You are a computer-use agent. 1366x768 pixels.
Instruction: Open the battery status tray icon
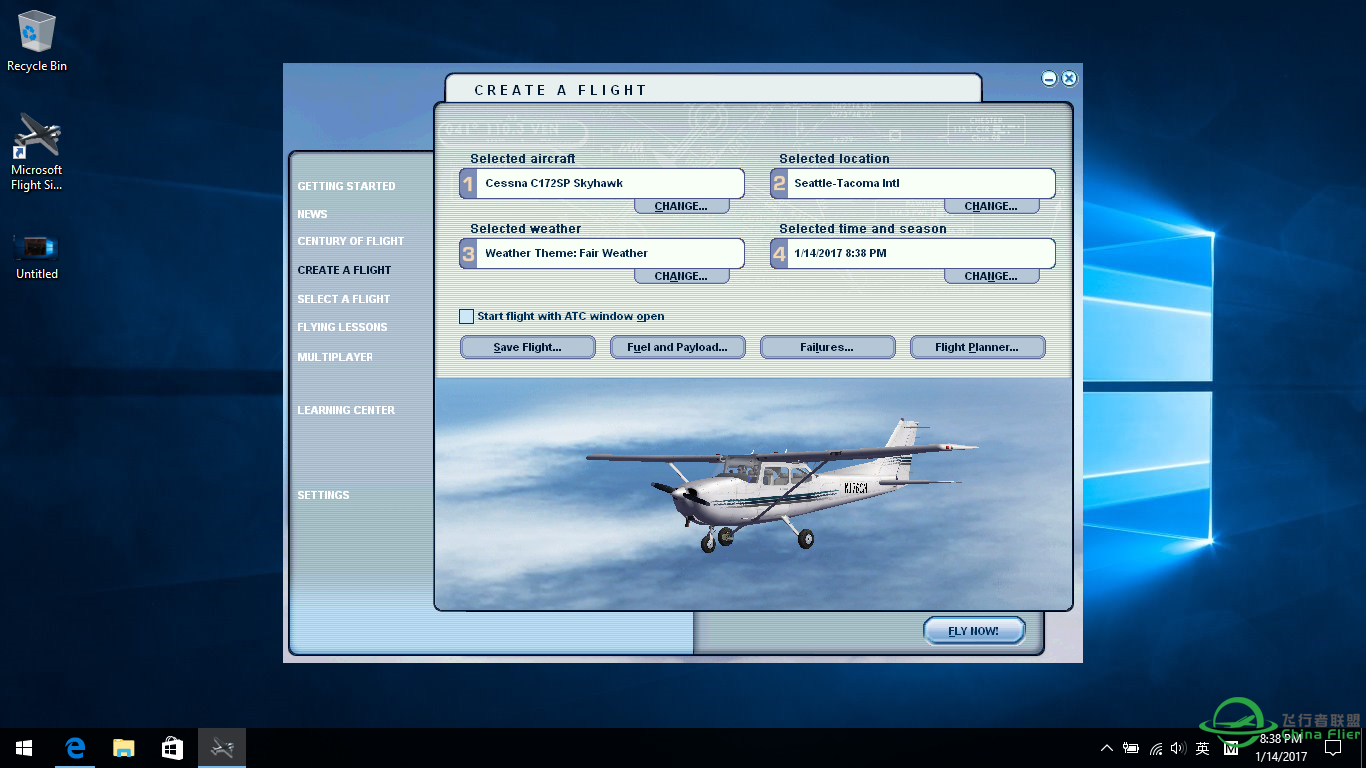click(x=1131, y=748)
